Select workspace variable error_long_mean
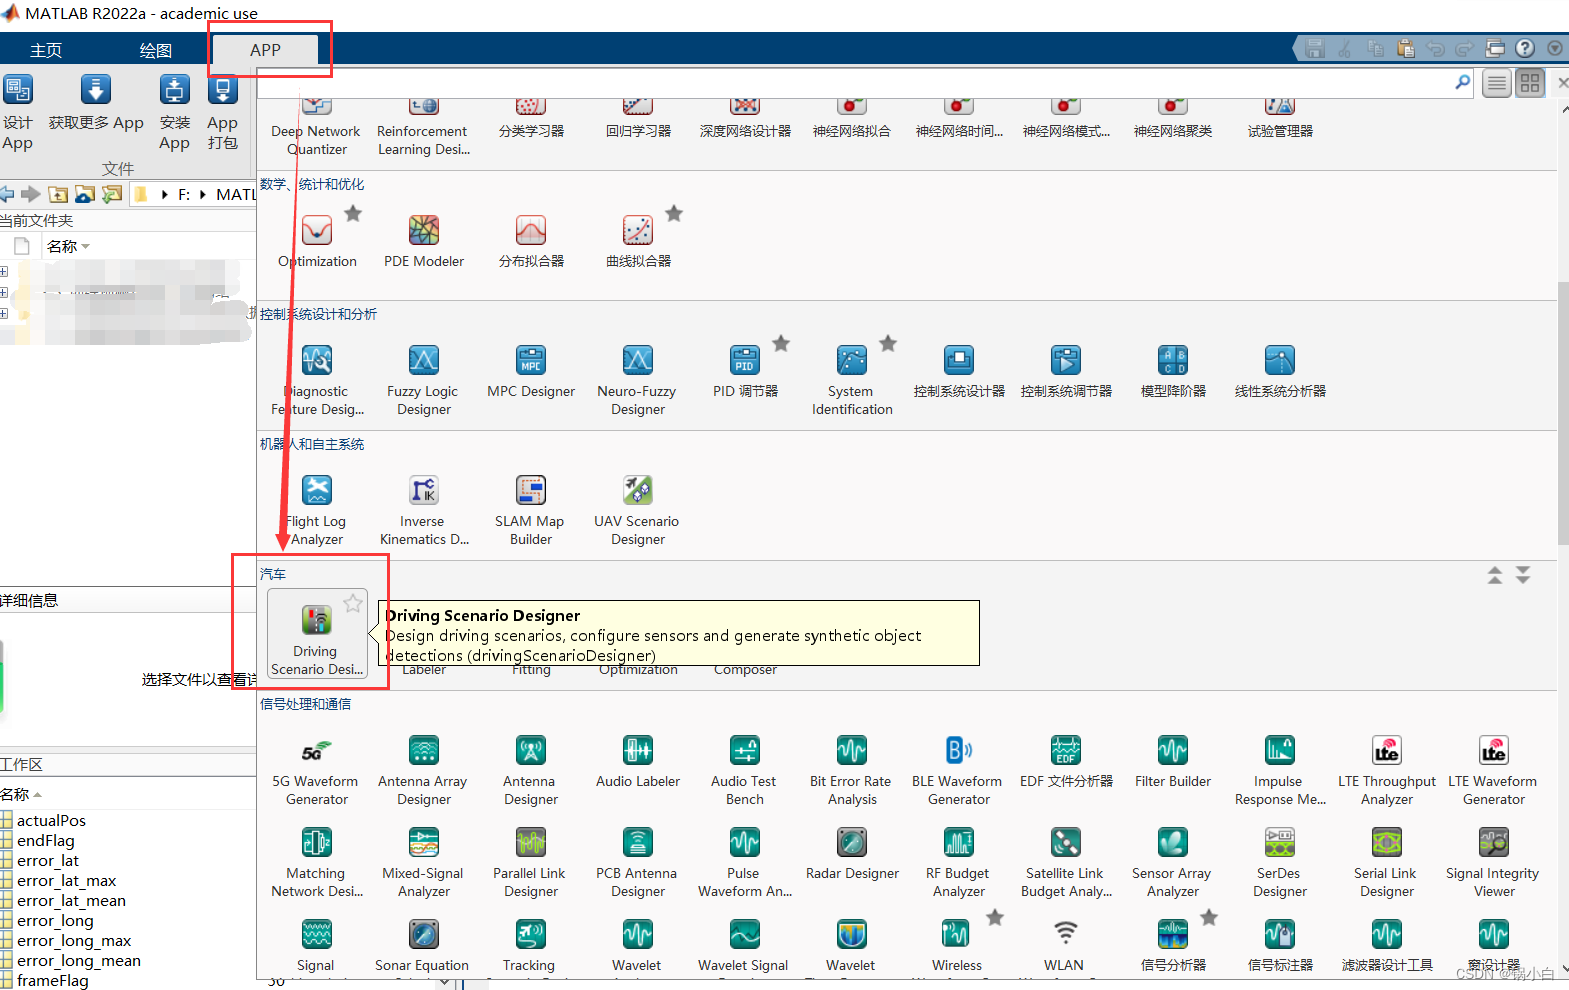 78,961
